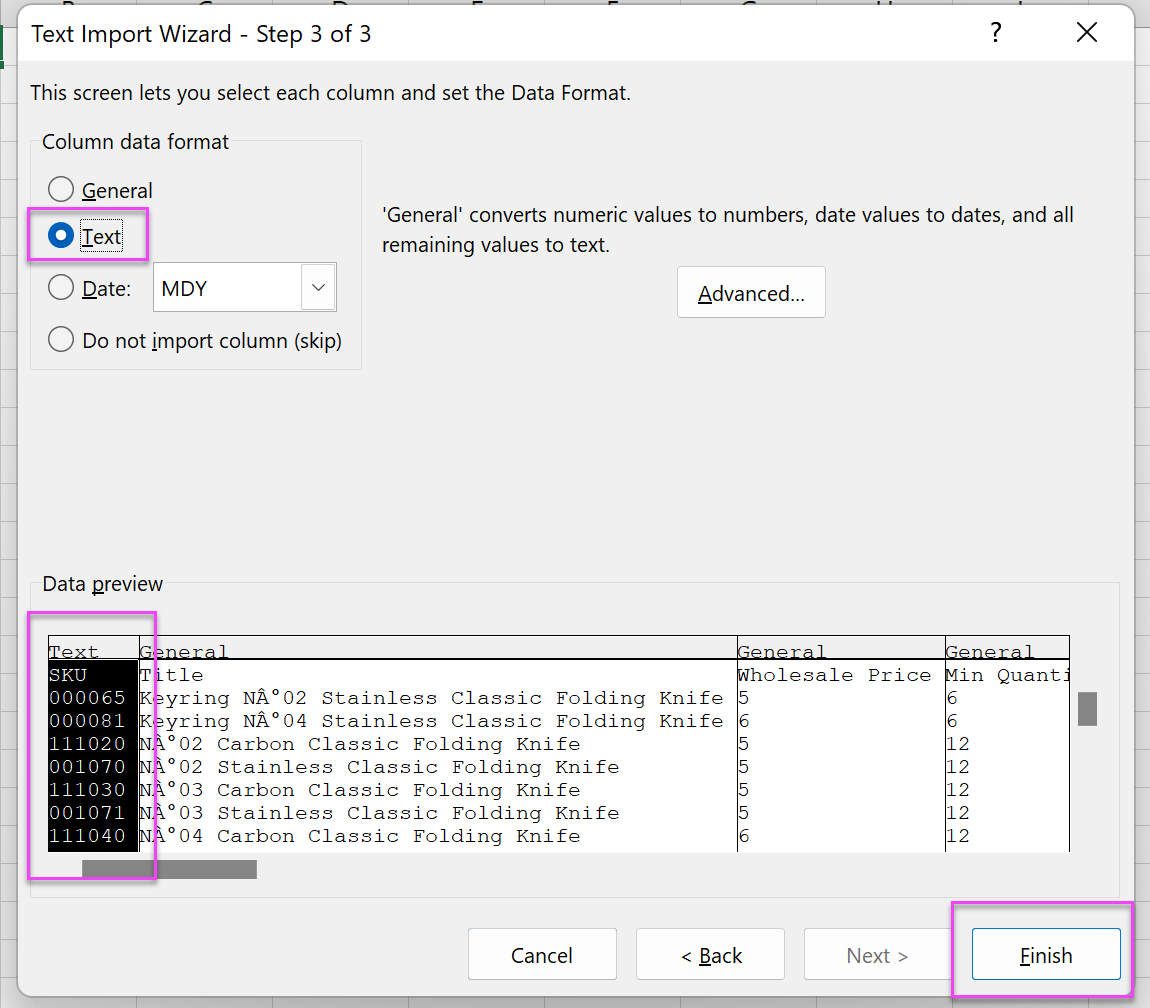The width and height of the screenshot is (1150, 1008).
Task: Select the General data format radio button
Action: point(61,190)
